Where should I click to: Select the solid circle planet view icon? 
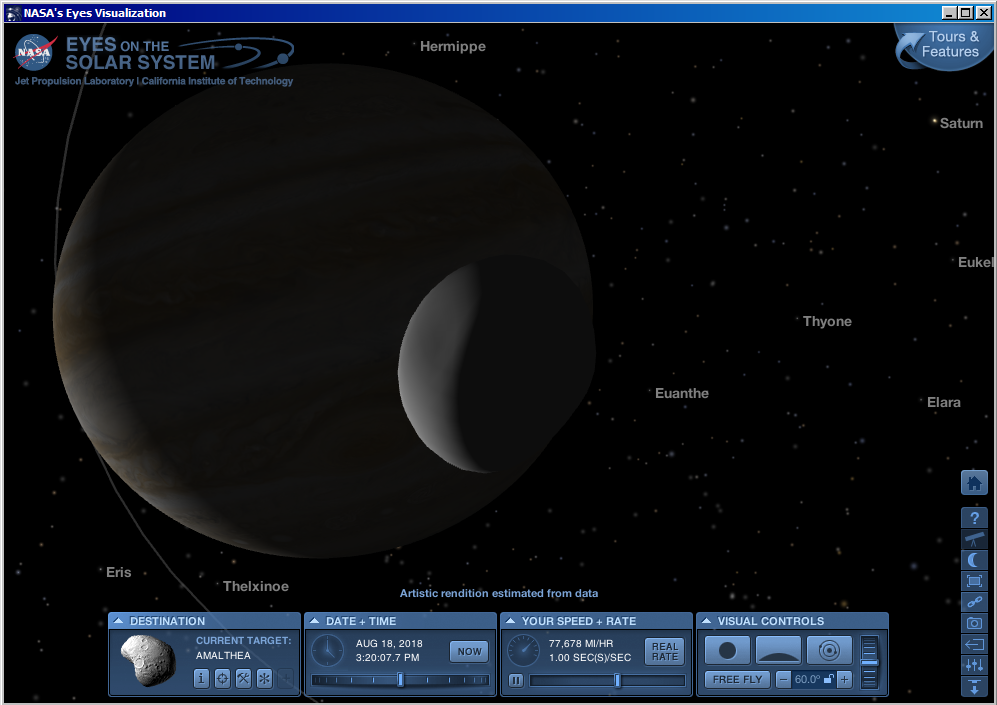coord(727,650)
